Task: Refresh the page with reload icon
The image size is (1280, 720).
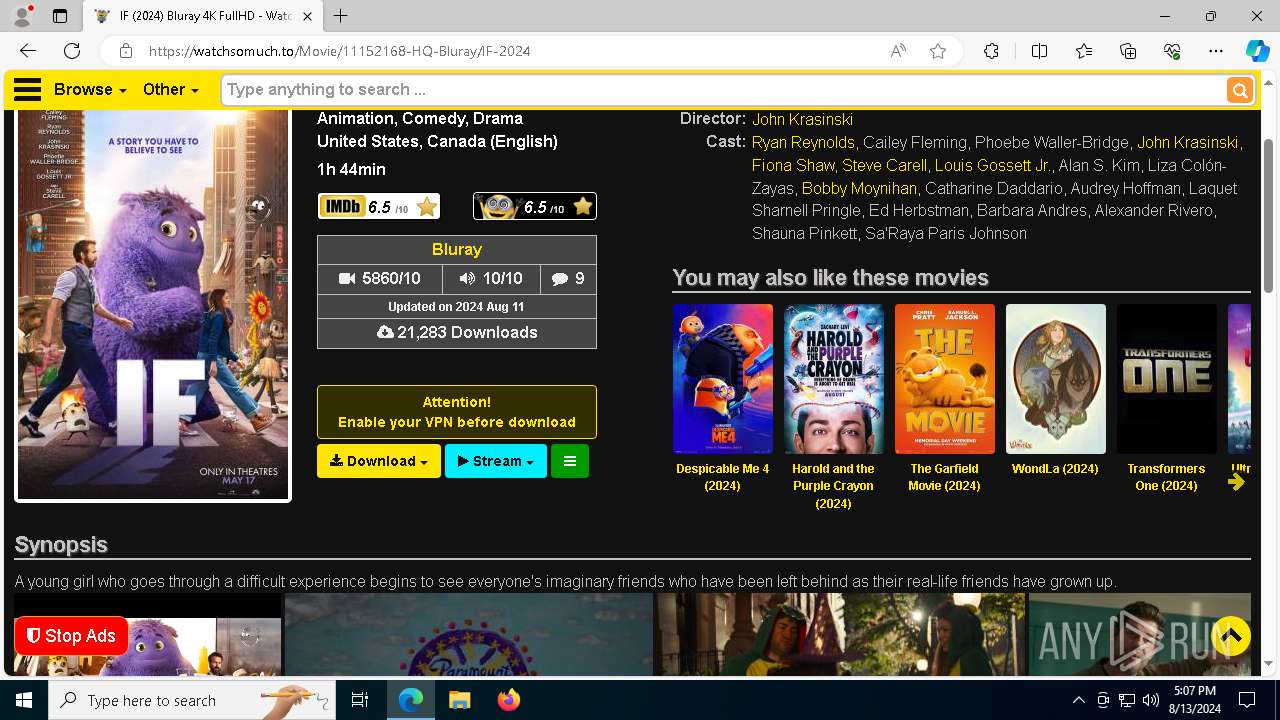Action: click(72, 51)
